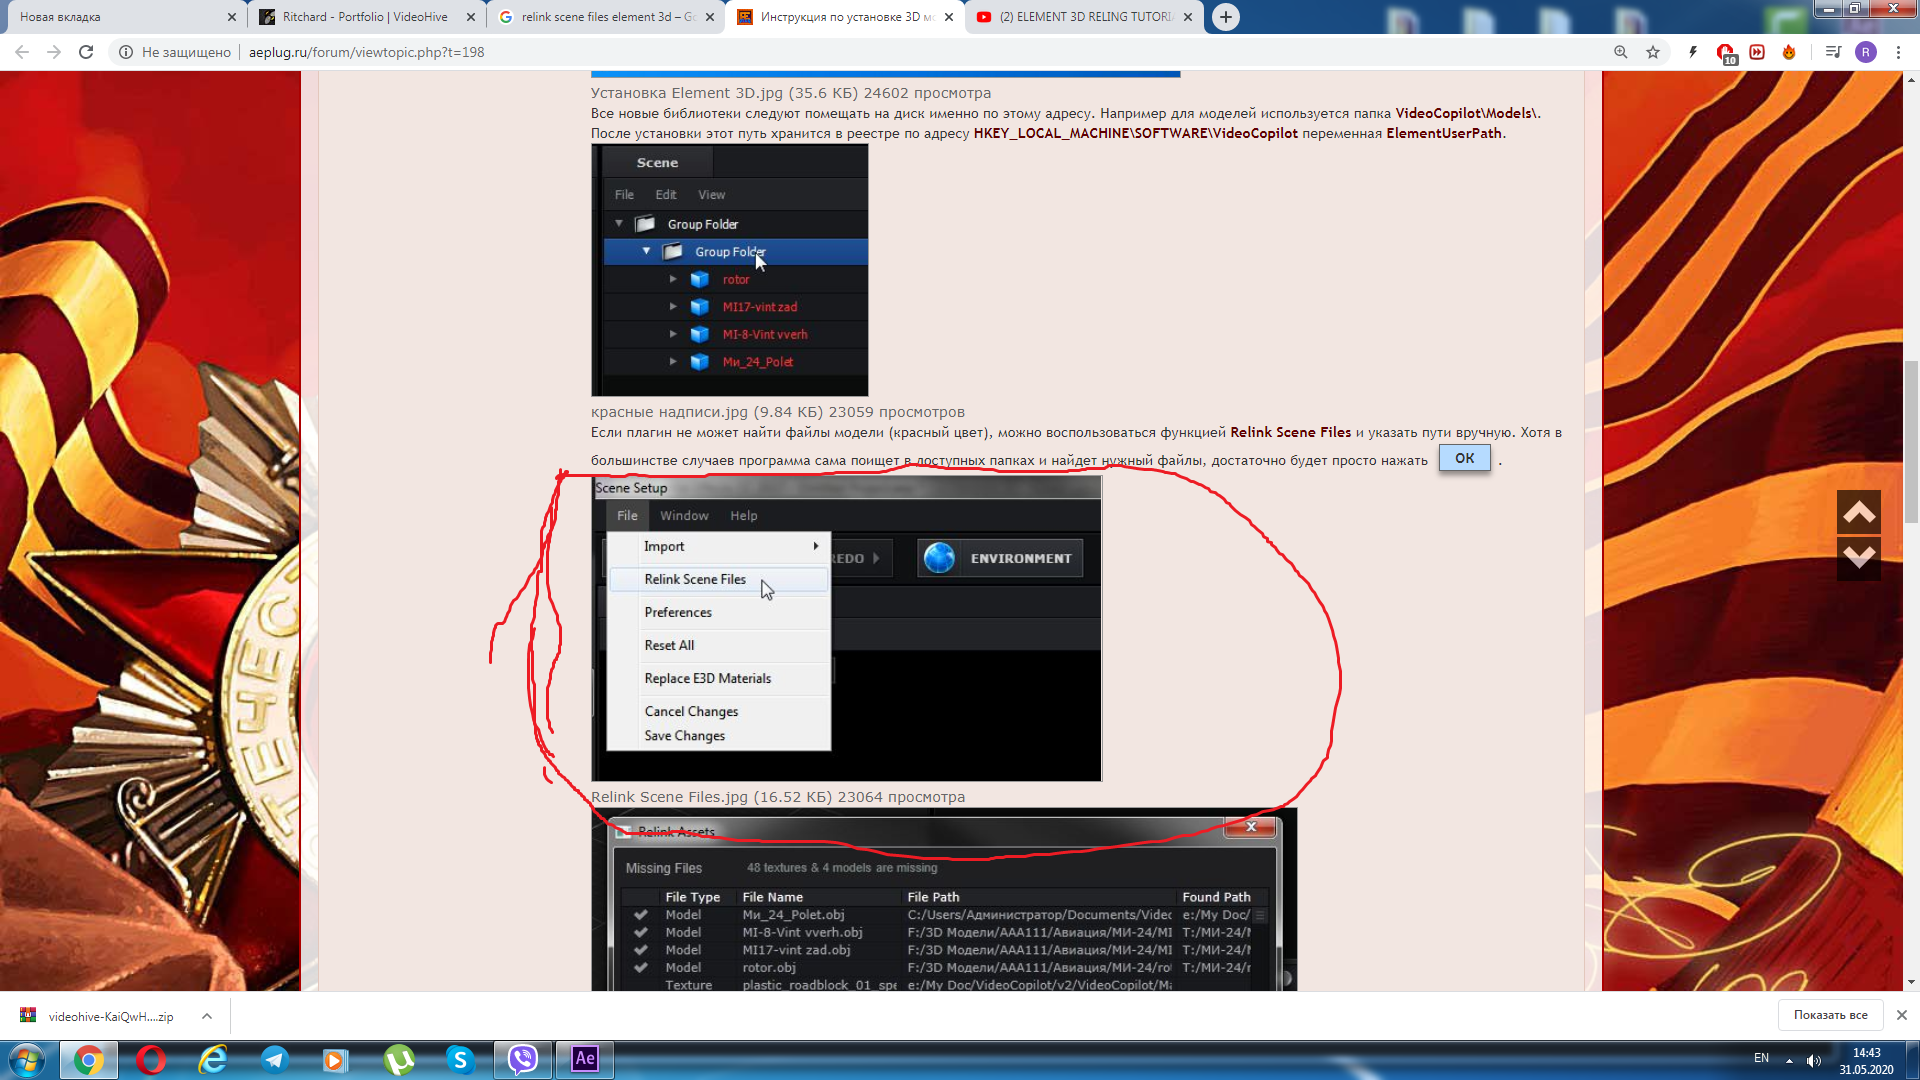Open Viber from the taskbar
The width and height of the screenshot is (1920, 1080).
click(523, 1059)
